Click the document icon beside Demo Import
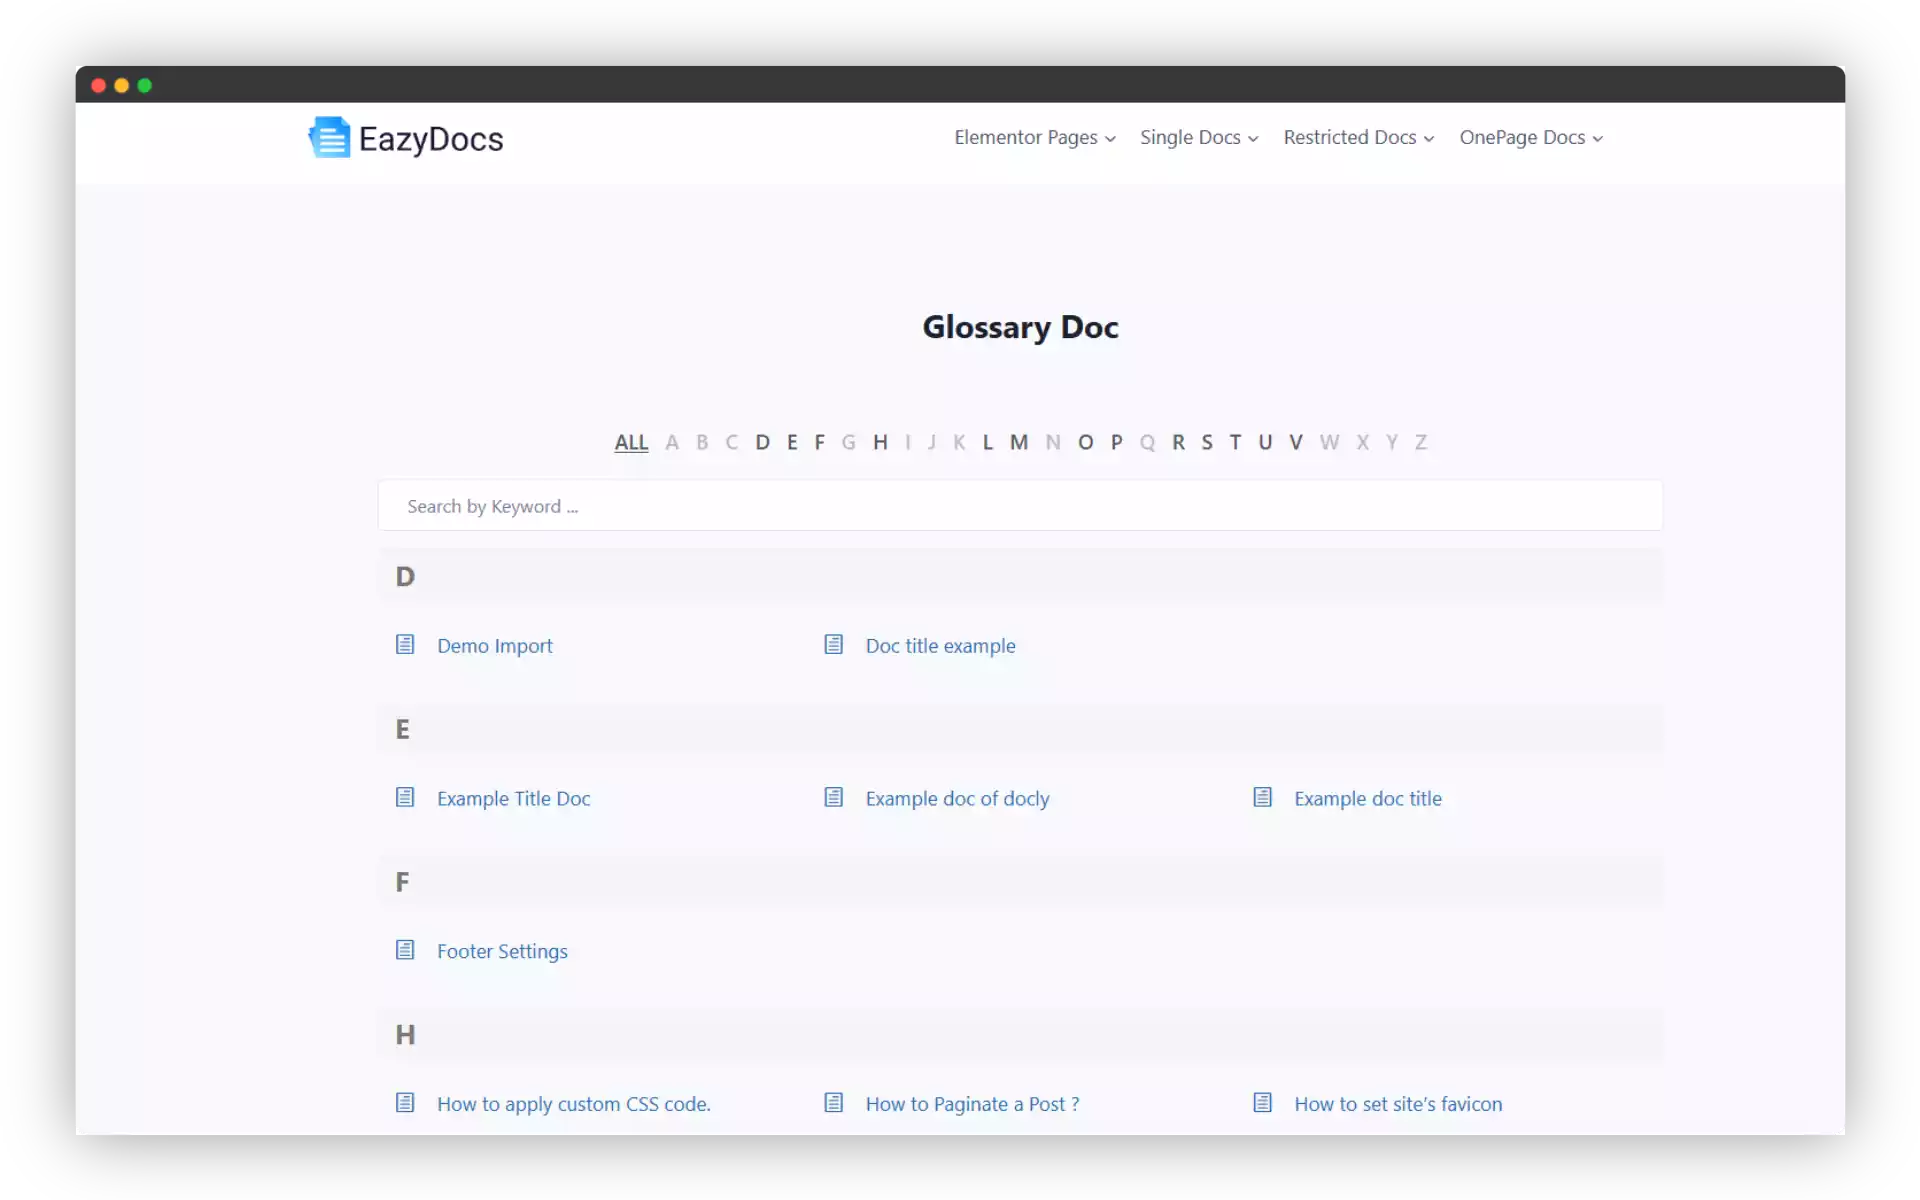 (406, 645)
